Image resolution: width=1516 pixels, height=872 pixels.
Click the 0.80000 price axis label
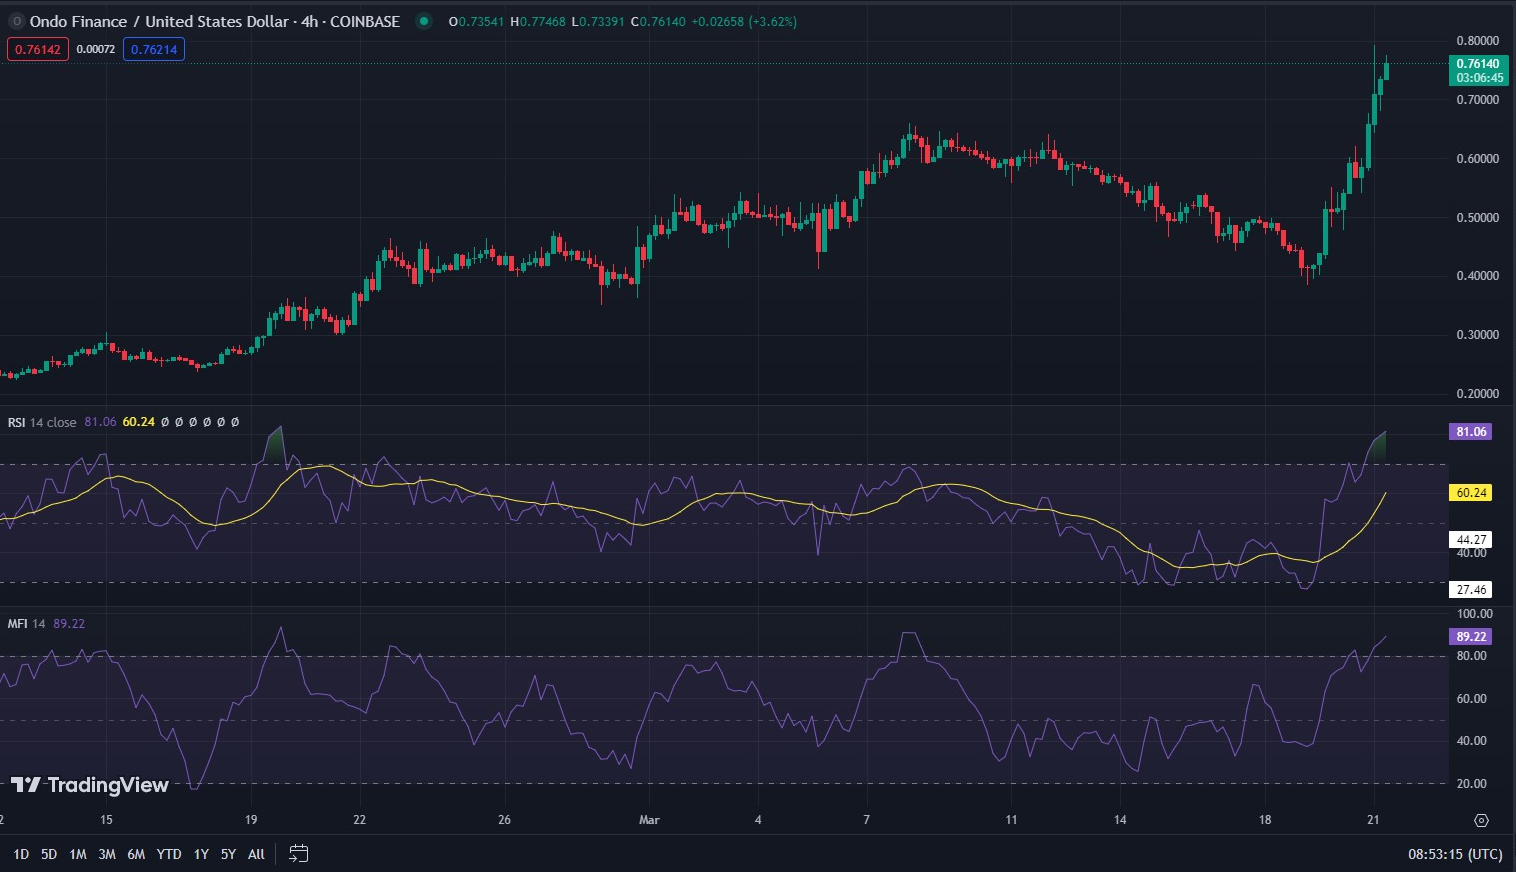pos(1477,41)
